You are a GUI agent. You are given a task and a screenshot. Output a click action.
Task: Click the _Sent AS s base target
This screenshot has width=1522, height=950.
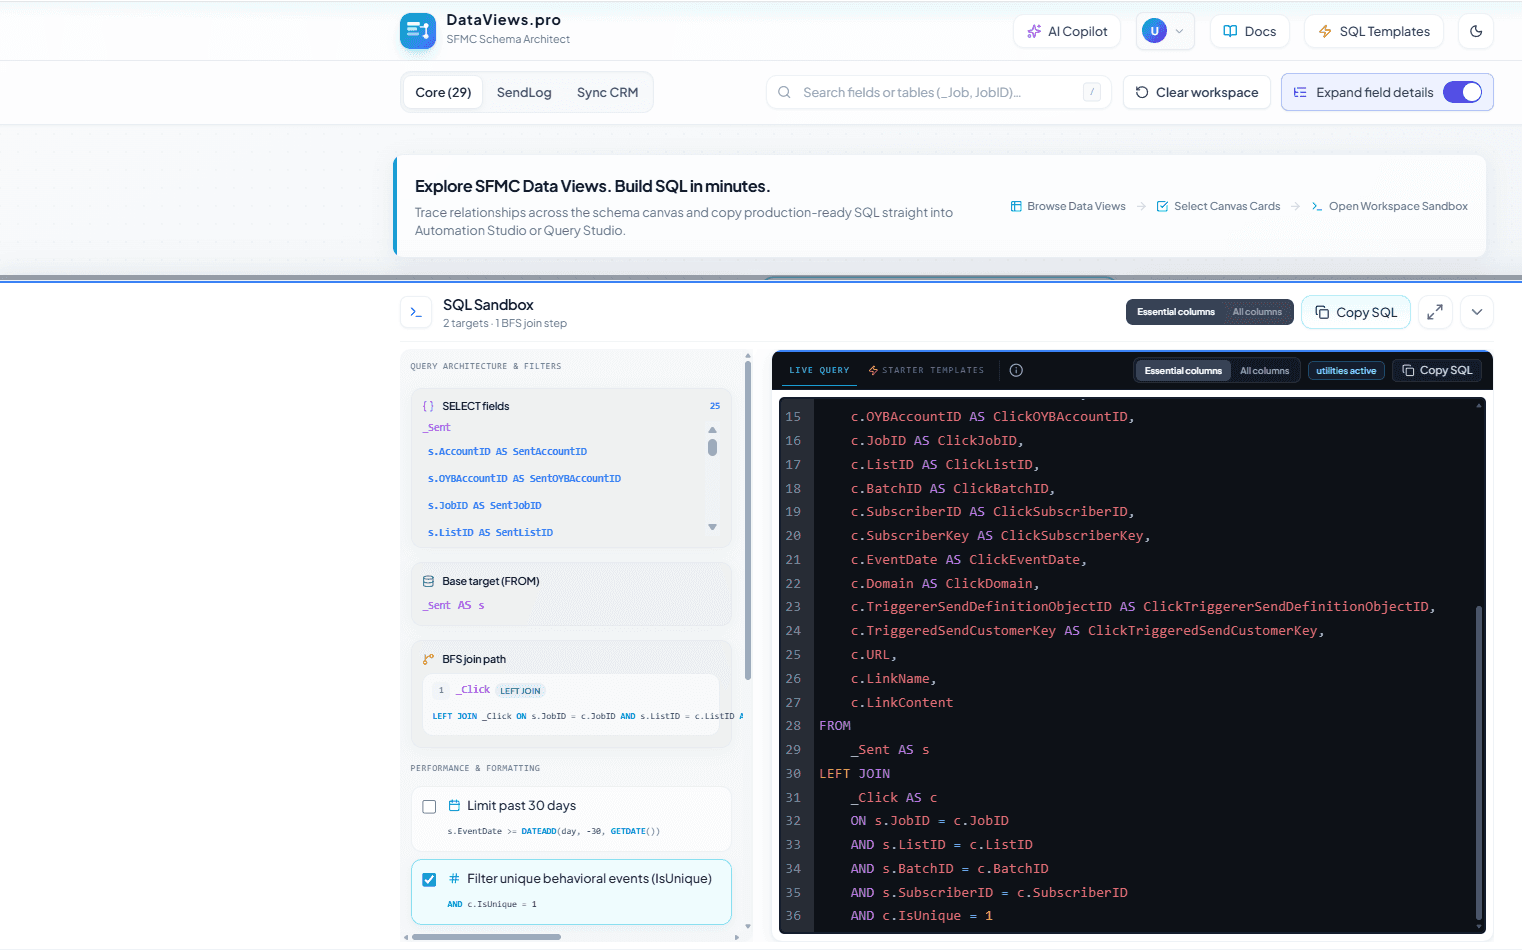453,605
